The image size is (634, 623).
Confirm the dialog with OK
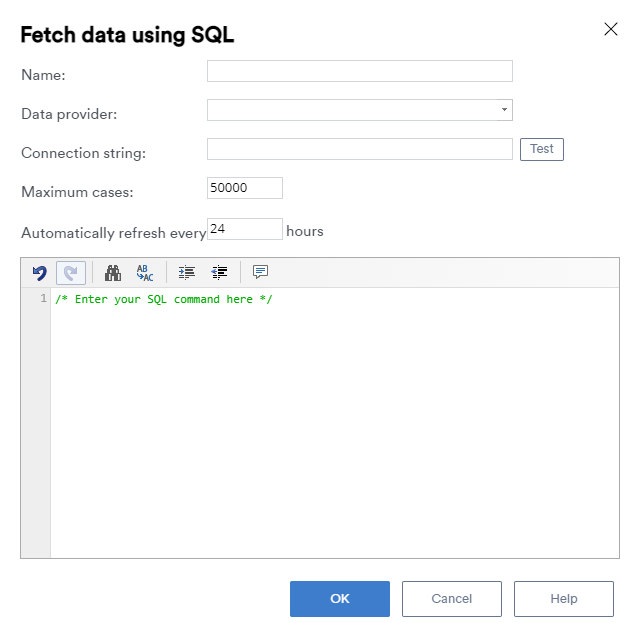point(340,599)
